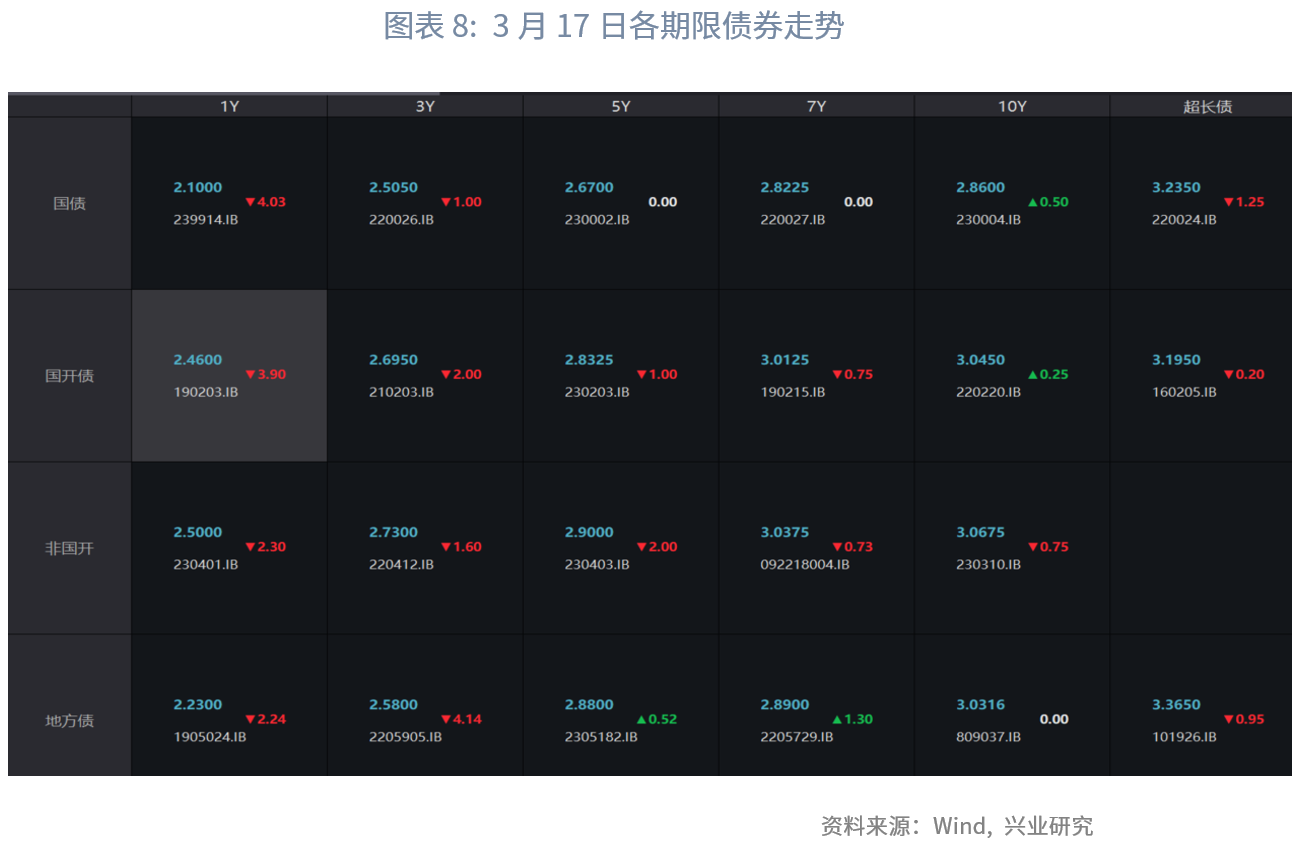Click the green up arrow beside 0.50
The image size is (1304, 849).
[1033, 202]
